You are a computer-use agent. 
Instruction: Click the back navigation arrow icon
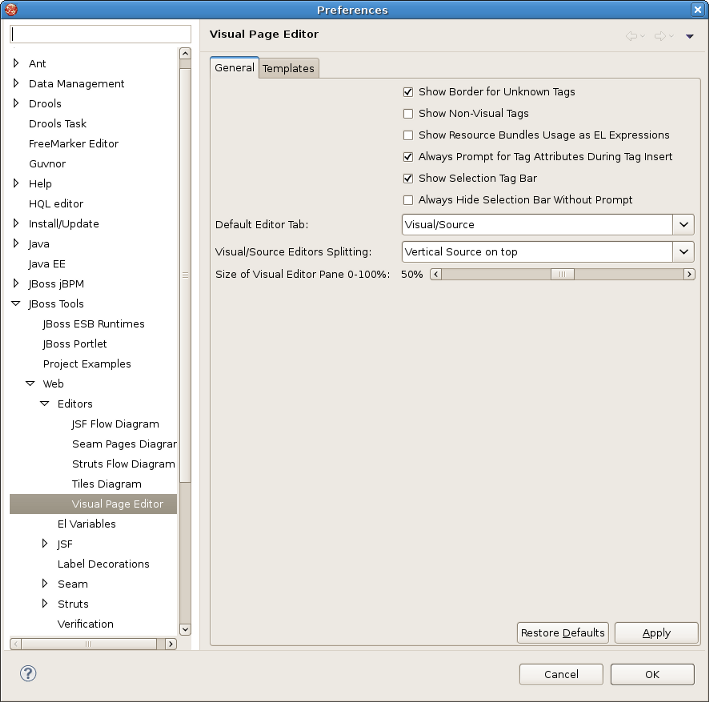coord(631,36)
